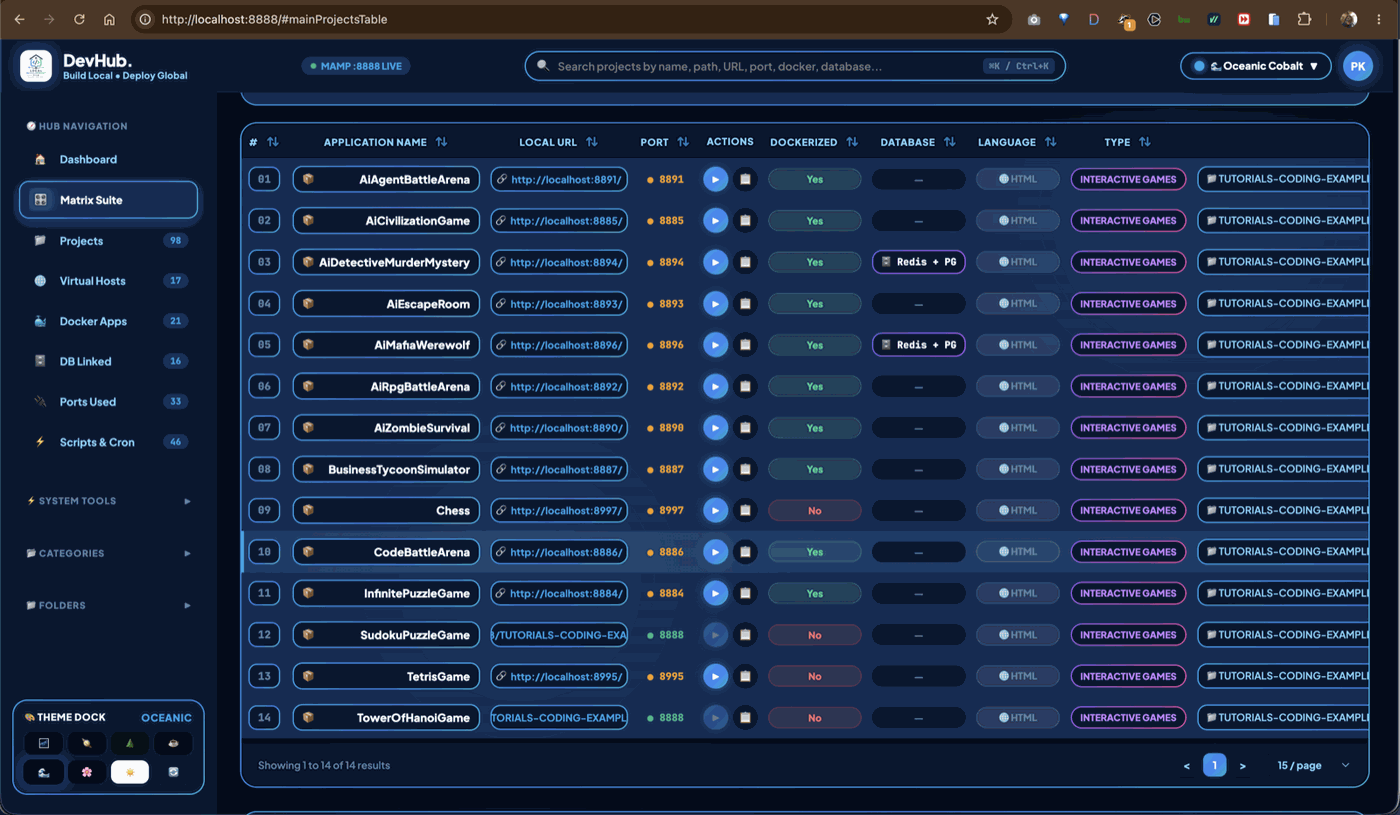Screen dimensions: 1400x815
Task: Open the http://localhost:8997/ link for Chess
Action: (x=559, y=510)
